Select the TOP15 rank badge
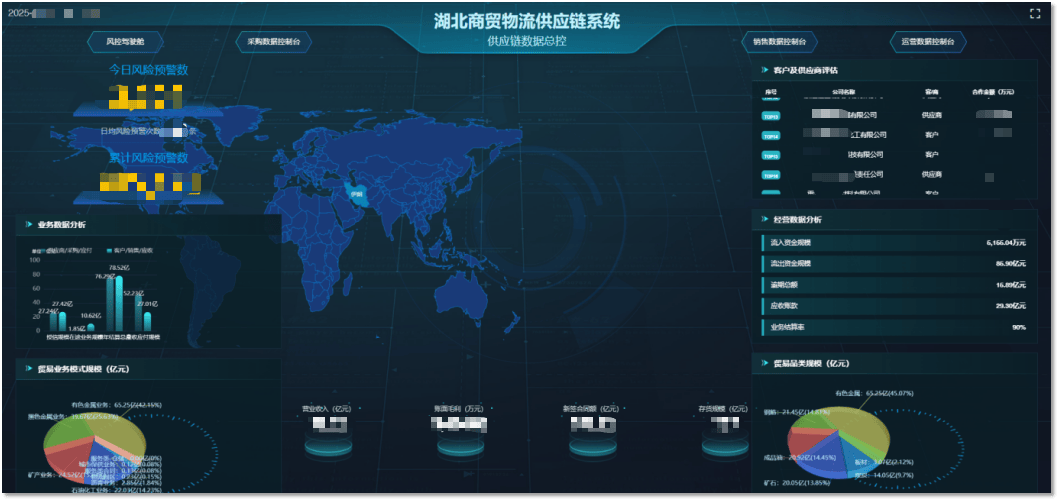Screen dimensions: 1058x501 pyautogui.click(x=771, y=155)
